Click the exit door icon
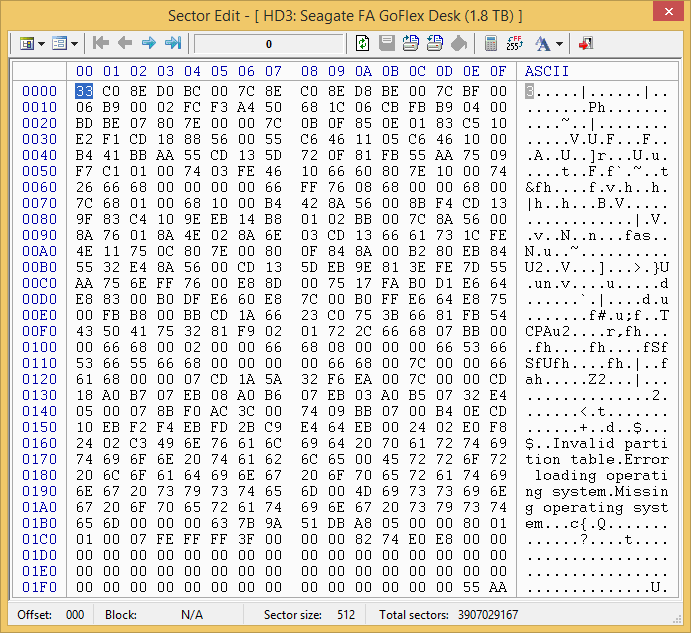Viewport: 691px width, 633px height. coord(586,43)
